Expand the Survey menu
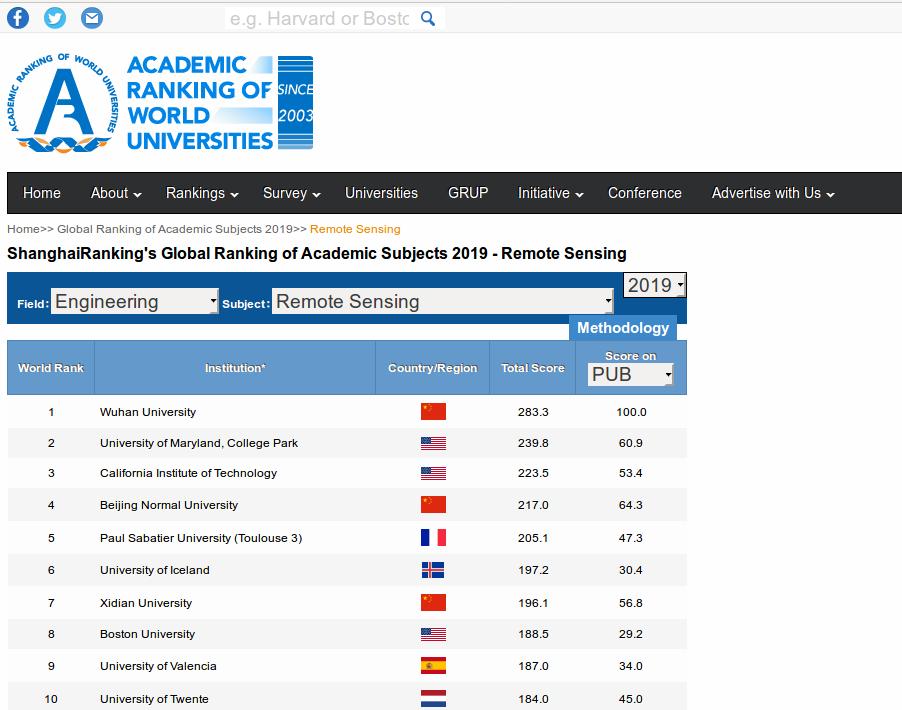902x710 pixels. click(x=291, y=193)
